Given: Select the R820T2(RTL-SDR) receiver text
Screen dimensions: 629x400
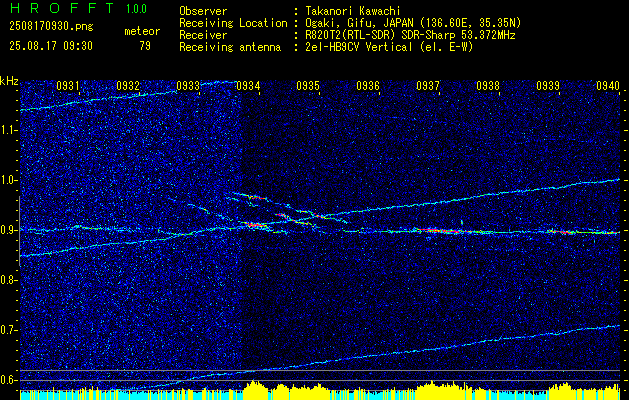Looking at the screenshot, I should pyautogui.click(x=410, y=35).
